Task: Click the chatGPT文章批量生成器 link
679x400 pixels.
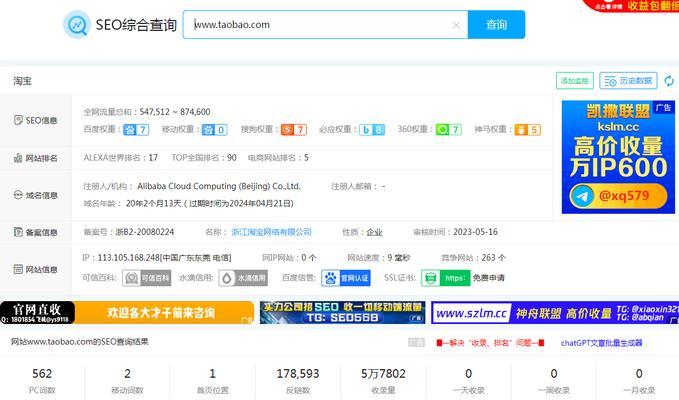Action: tap(601, 343)
